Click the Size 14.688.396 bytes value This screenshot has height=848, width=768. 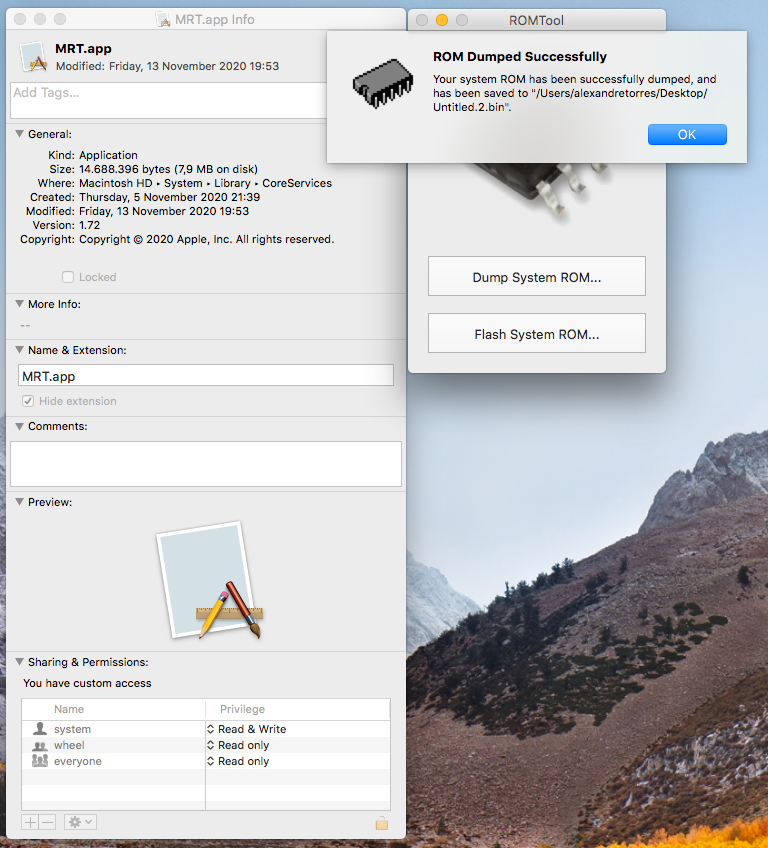pos(168,169)
